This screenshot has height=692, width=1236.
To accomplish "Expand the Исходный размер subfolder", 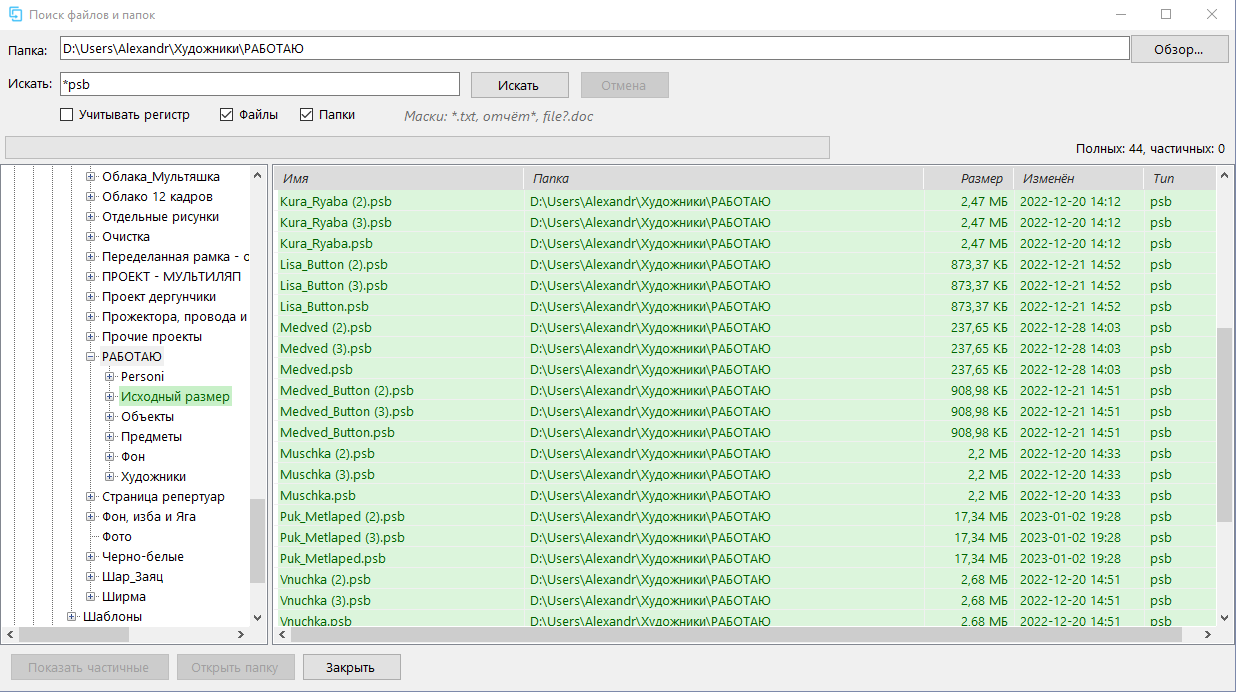I will coord(110,397).
